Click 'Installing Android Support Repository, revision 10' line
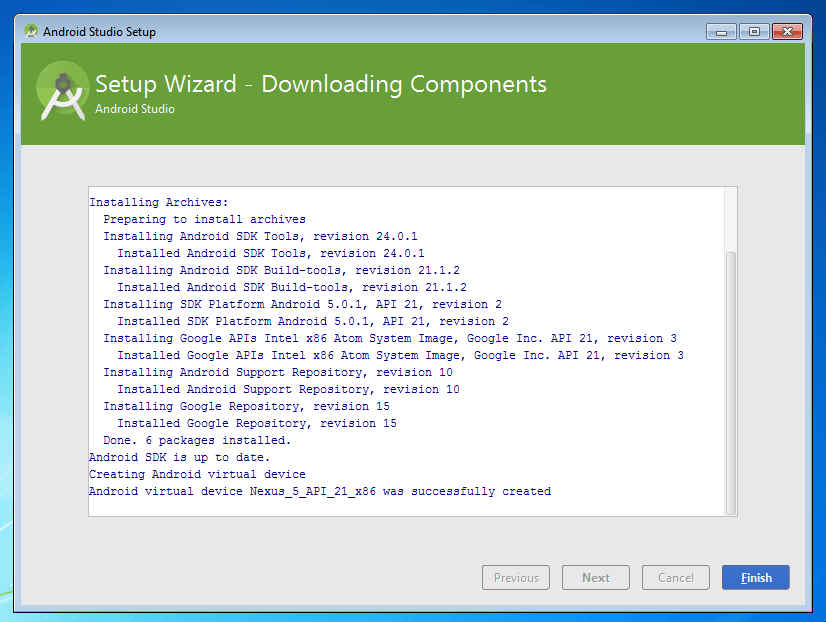The width and height of the screenshot is (826, 622). coord(278,372)
